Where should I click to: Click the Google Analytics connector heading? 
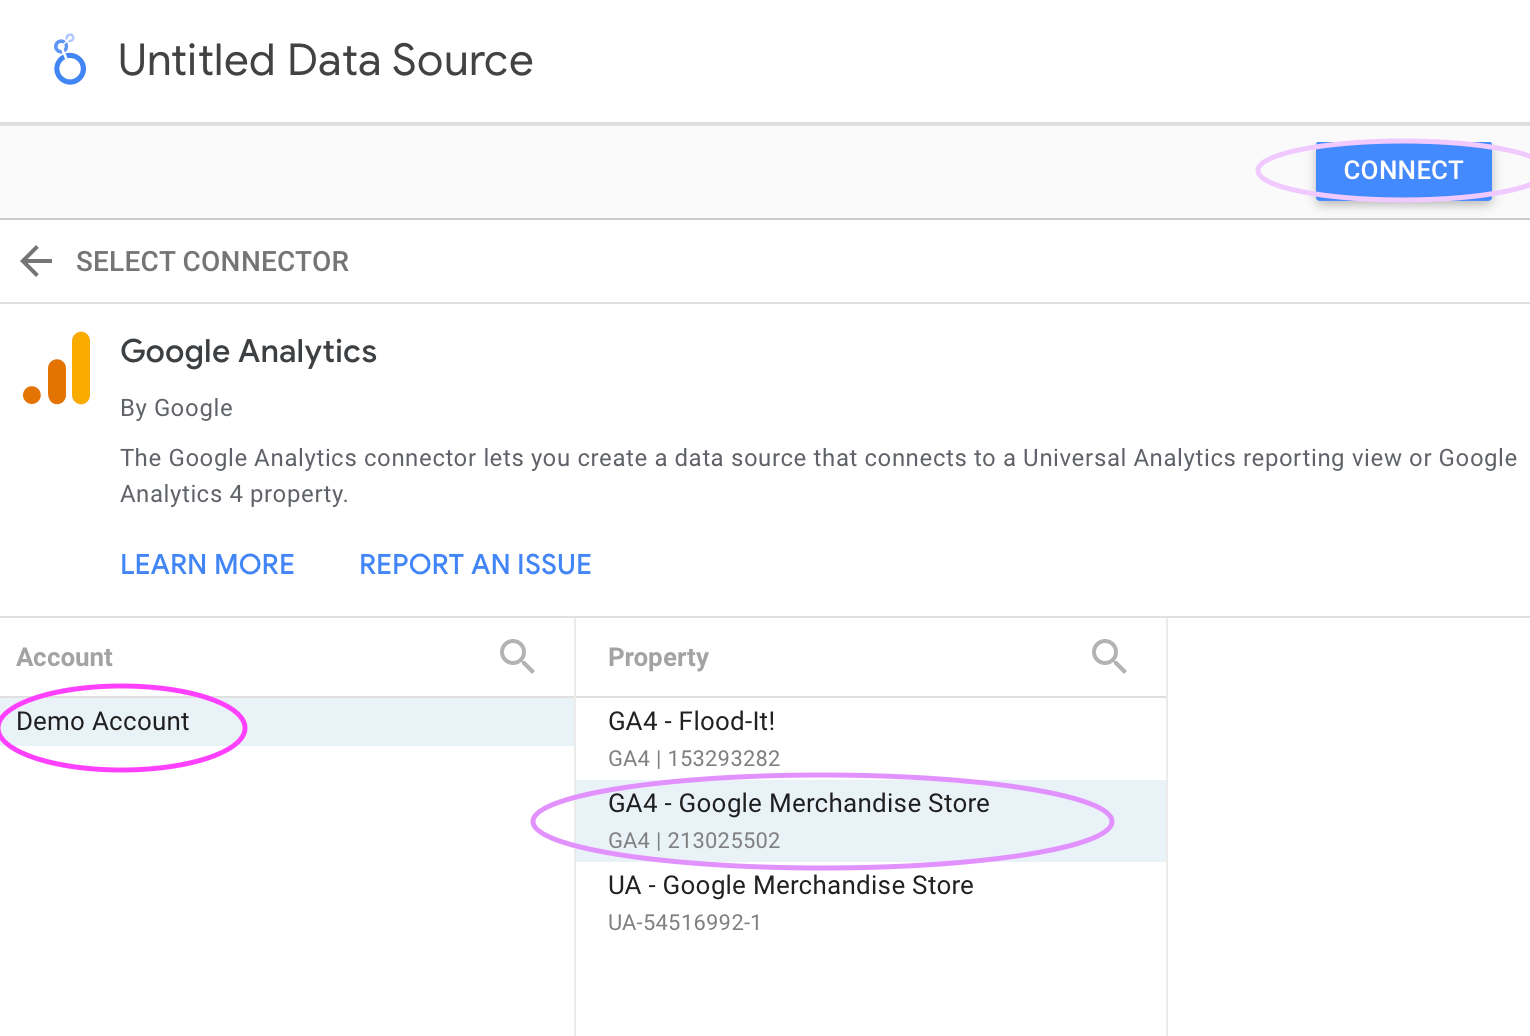pos(248,352)
